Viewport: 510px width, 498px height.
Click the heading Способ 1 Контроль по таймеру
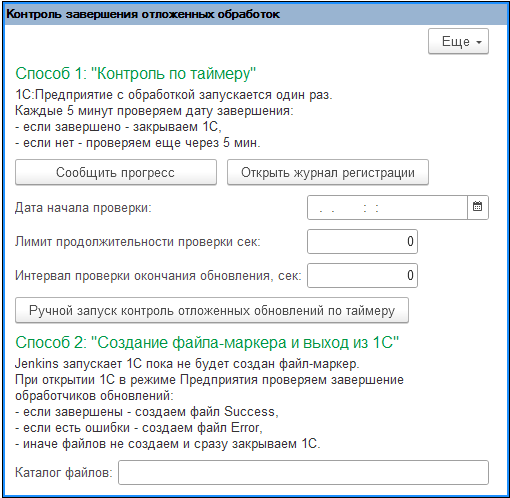pos(136,73)
